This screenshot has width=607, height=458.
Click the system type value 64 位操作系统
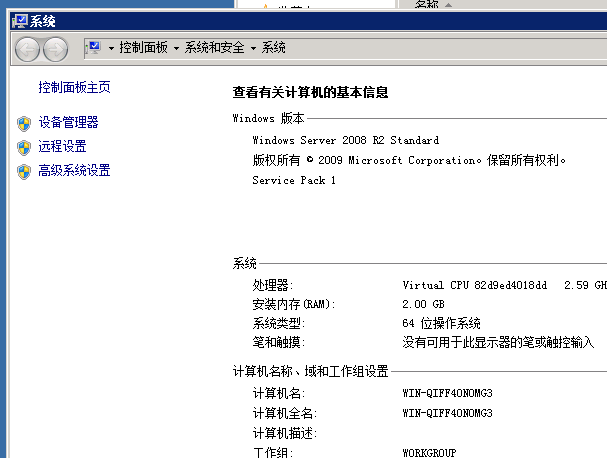(441, 323)
